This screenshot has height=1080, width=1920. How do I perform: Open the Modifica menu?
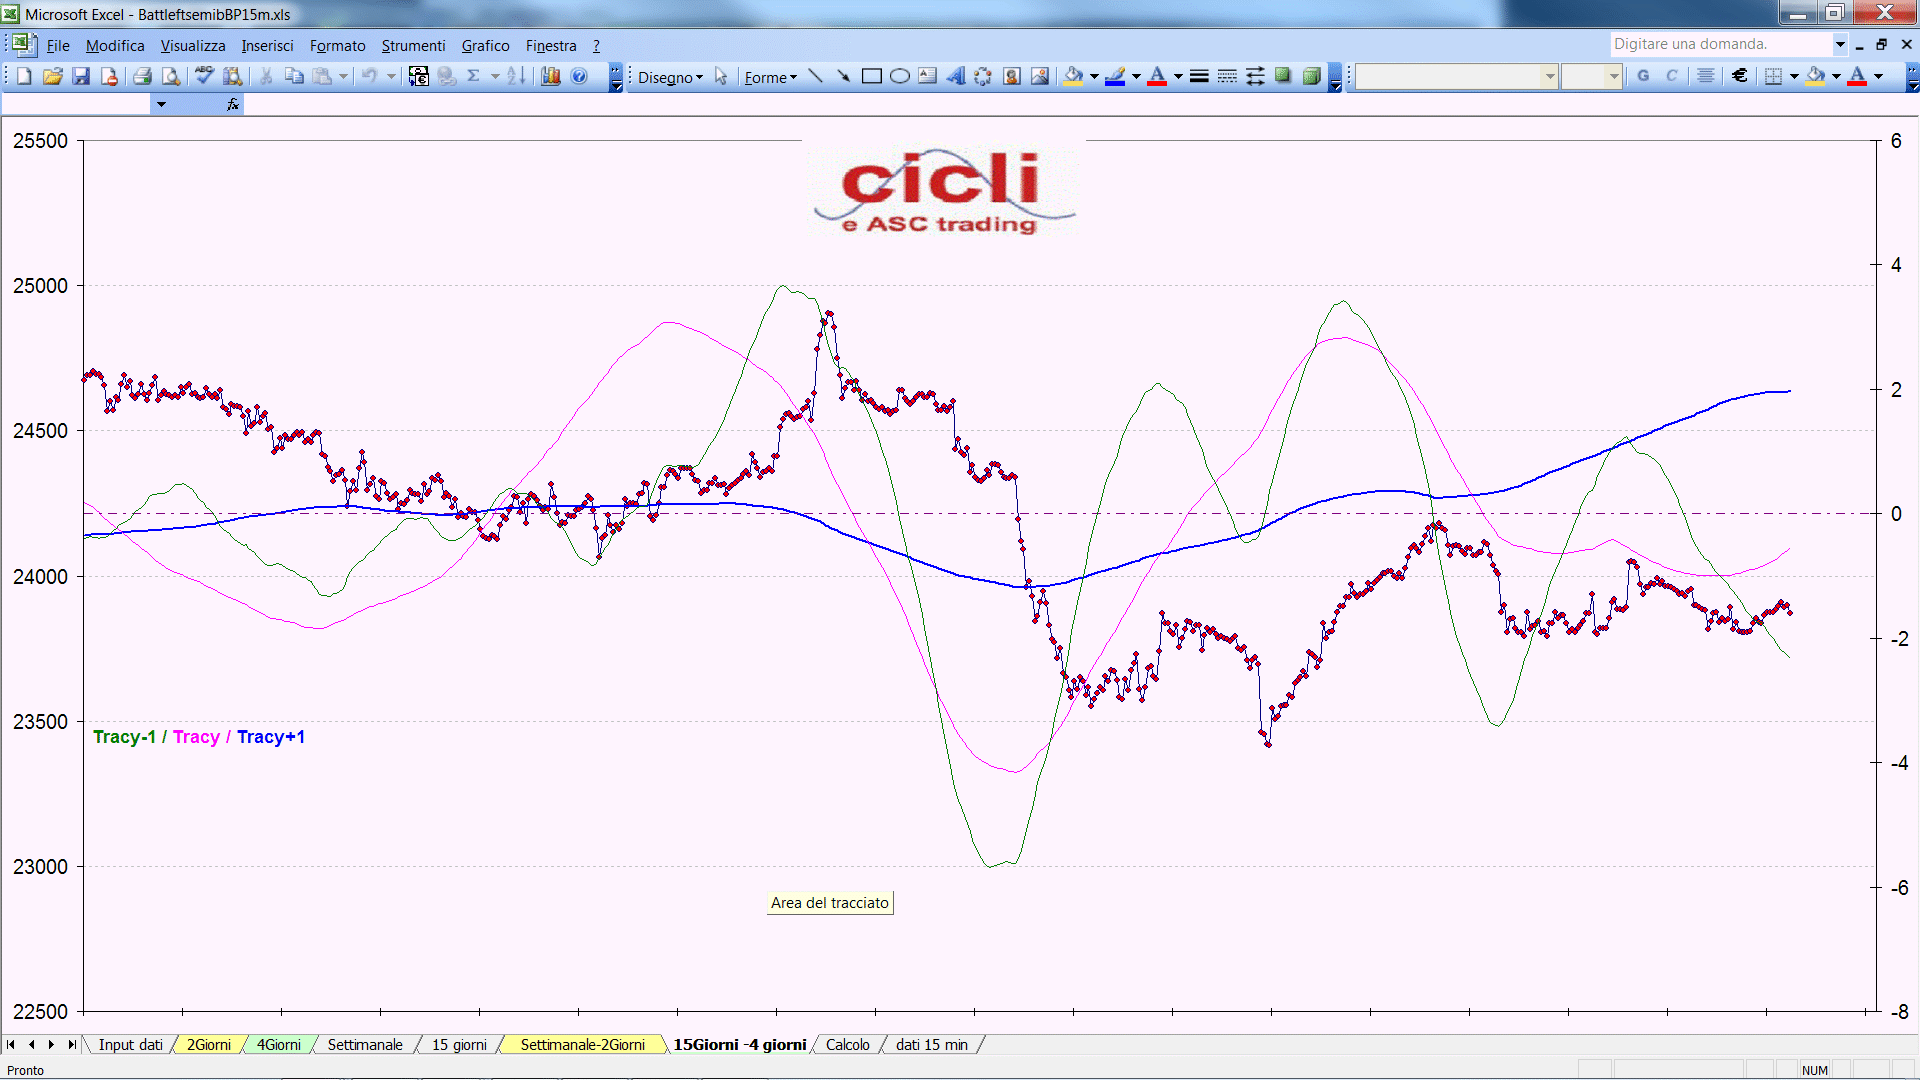(x=115, y=46)
